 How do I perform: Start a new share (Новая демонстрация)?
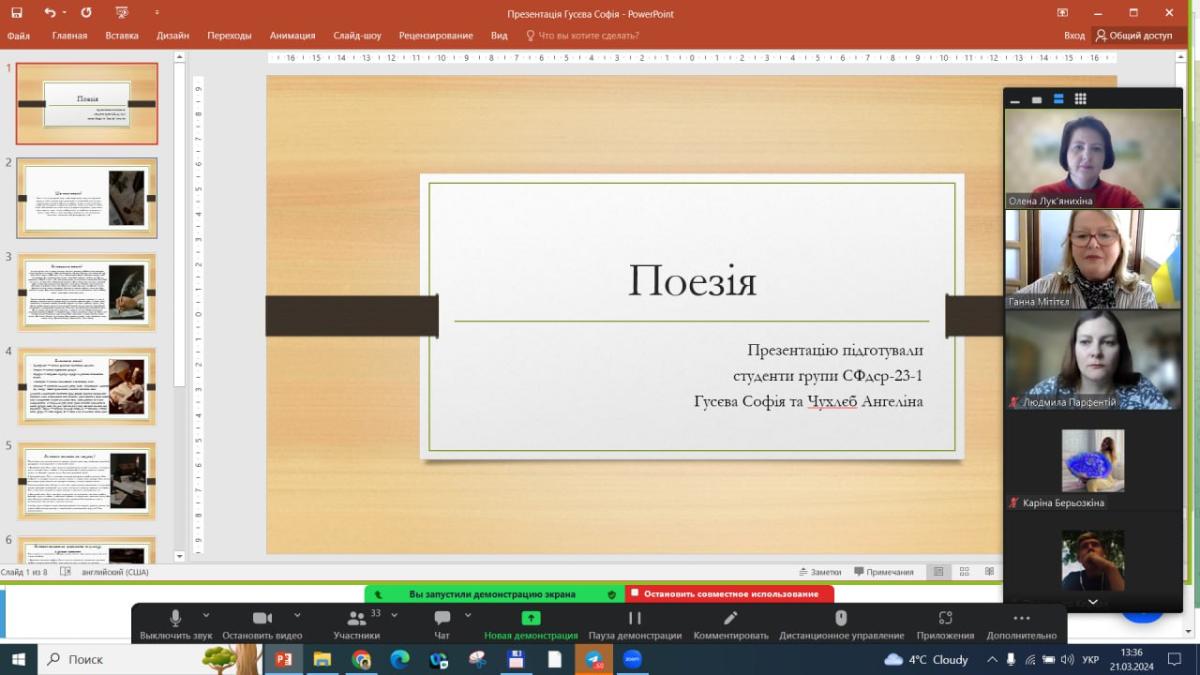(x=531, y=618)
